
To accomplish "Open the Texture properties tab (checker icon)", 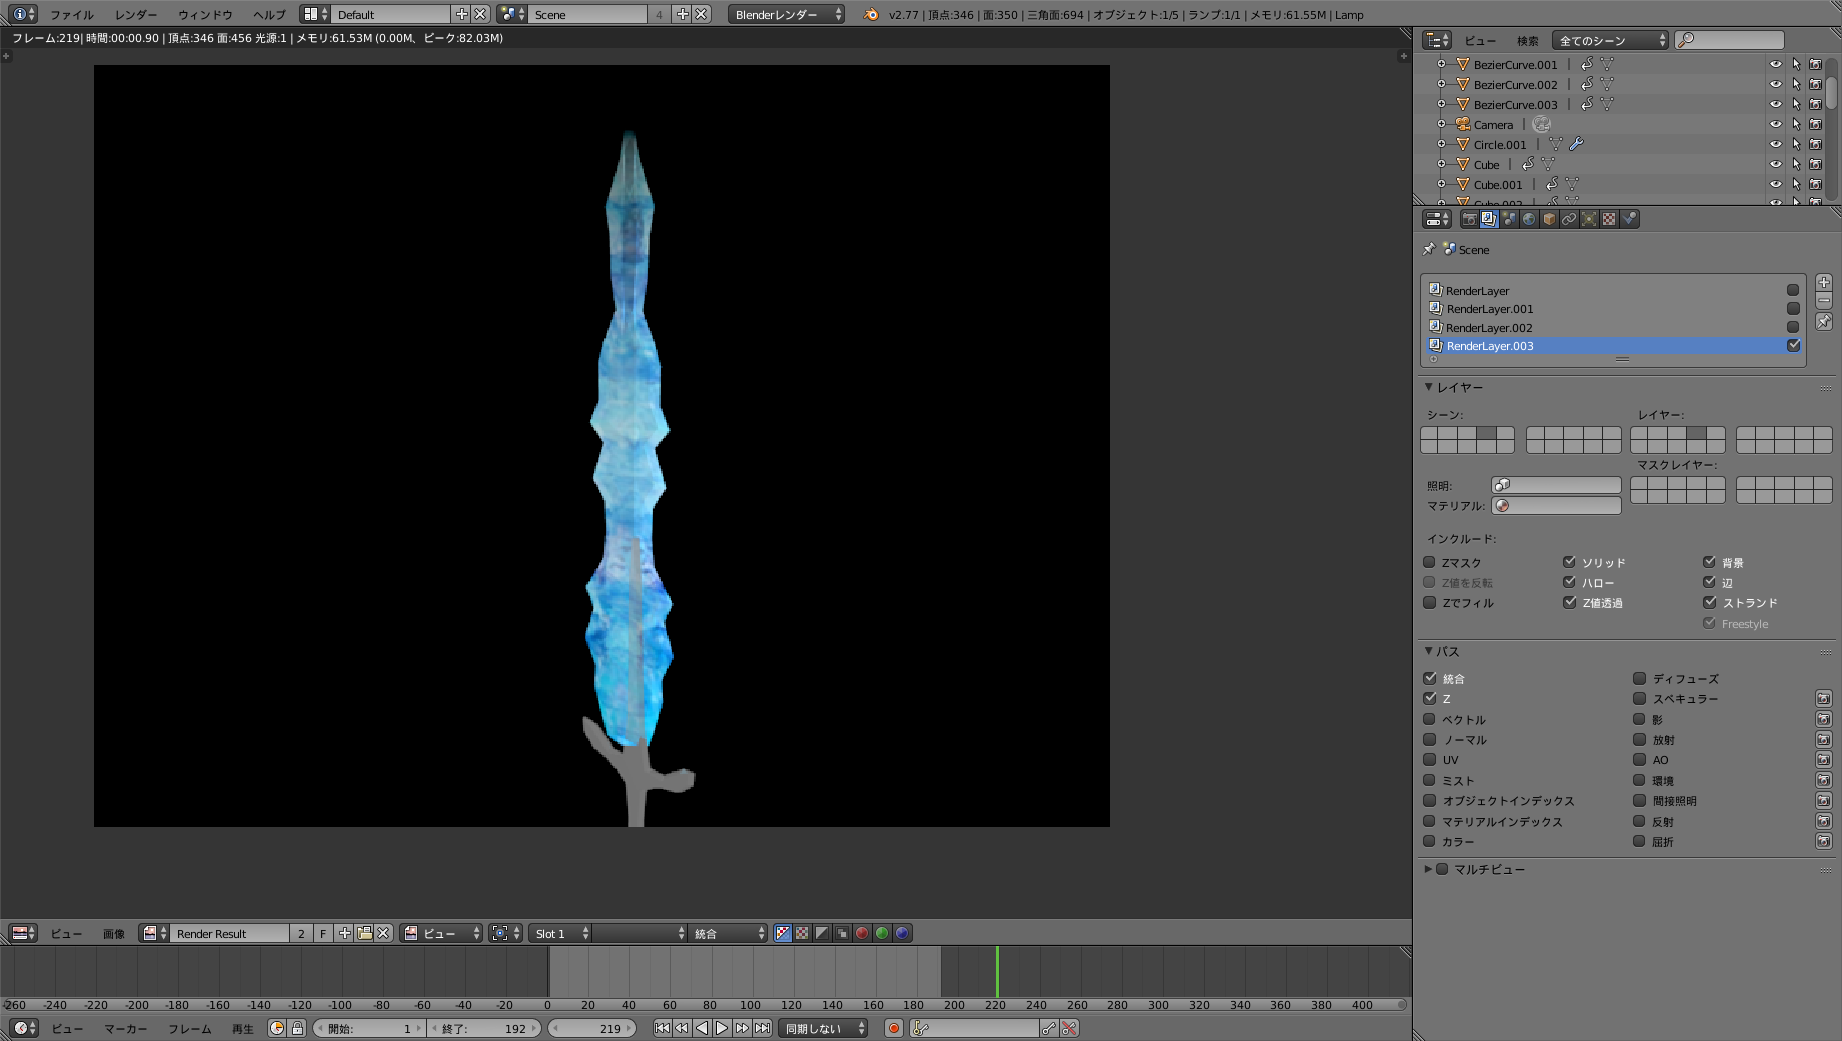I will click(1609, 219).
